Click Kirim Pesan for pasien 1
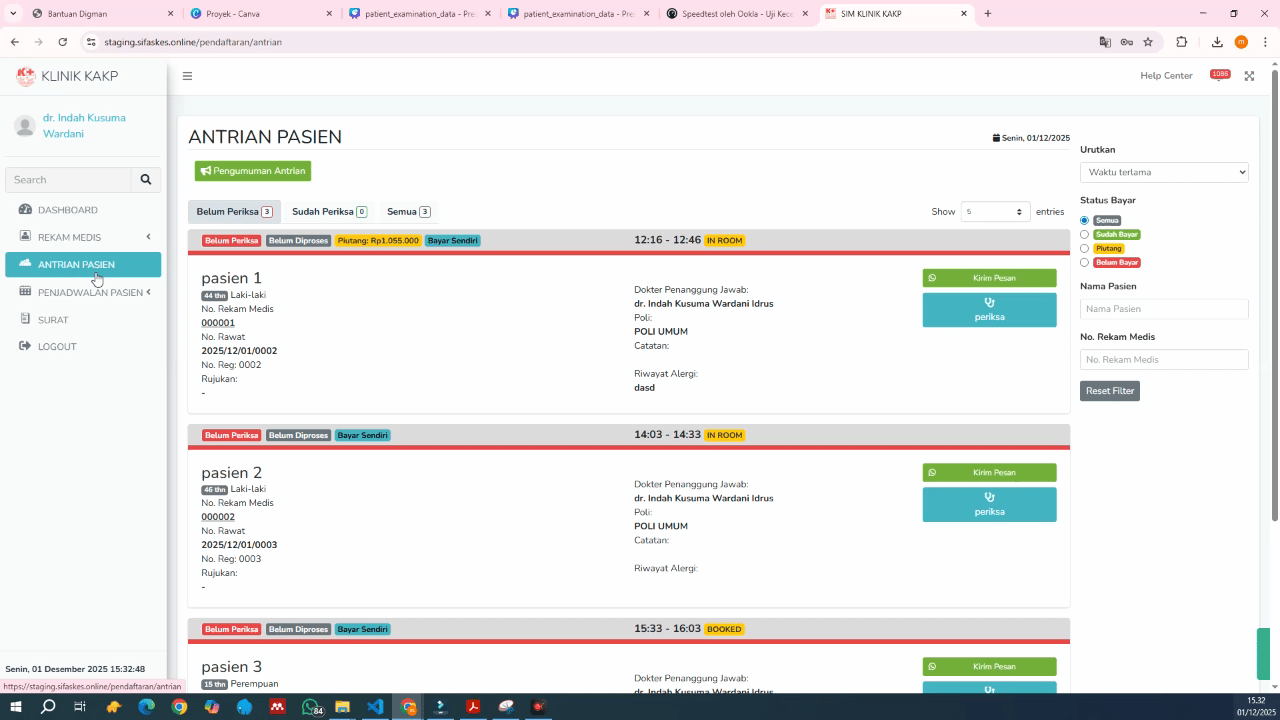 (989, 278)
